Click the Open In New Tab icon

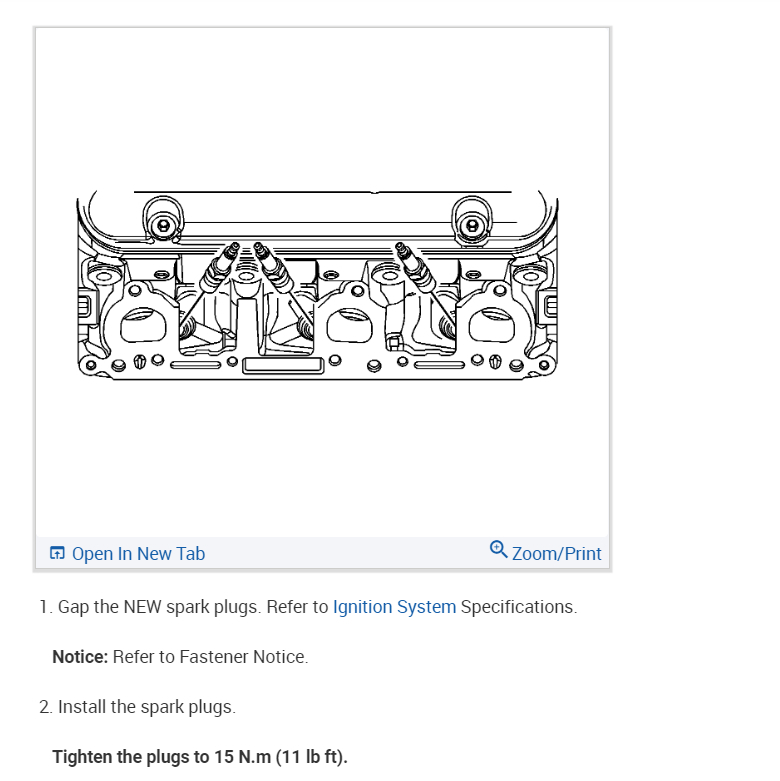pyautogui.click(x=57, y=553)
